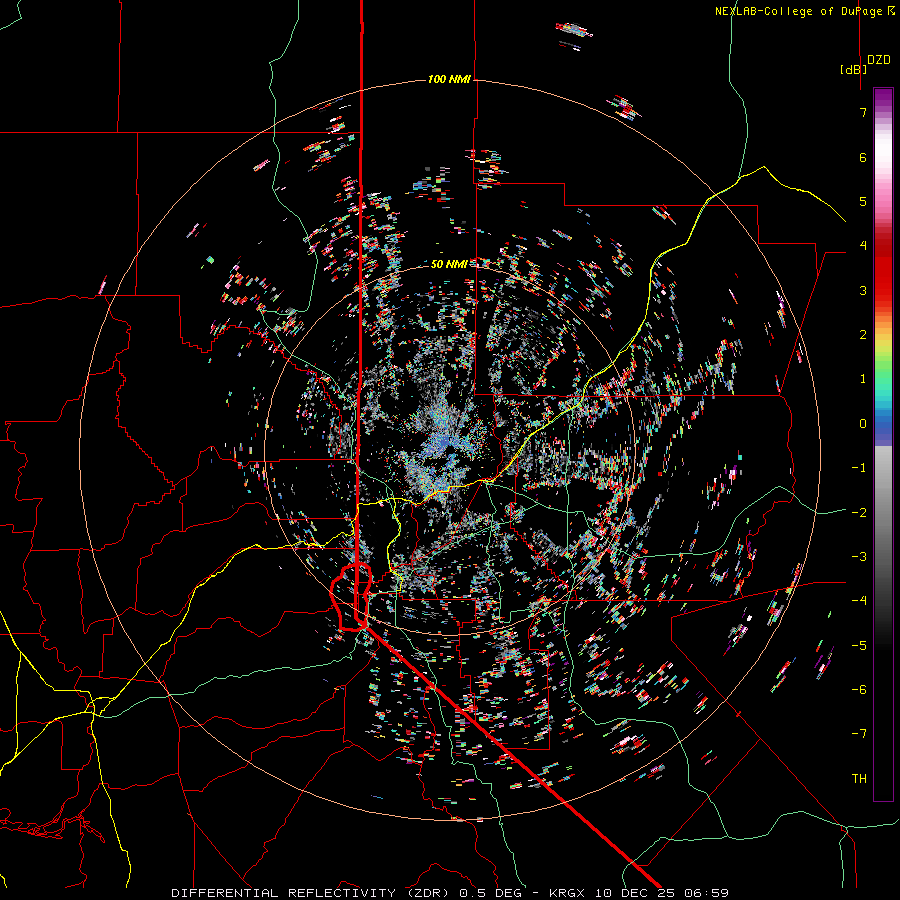The image size is (900, 900).
Task: Click the TH label on the legend
Action: pos(859,778)
